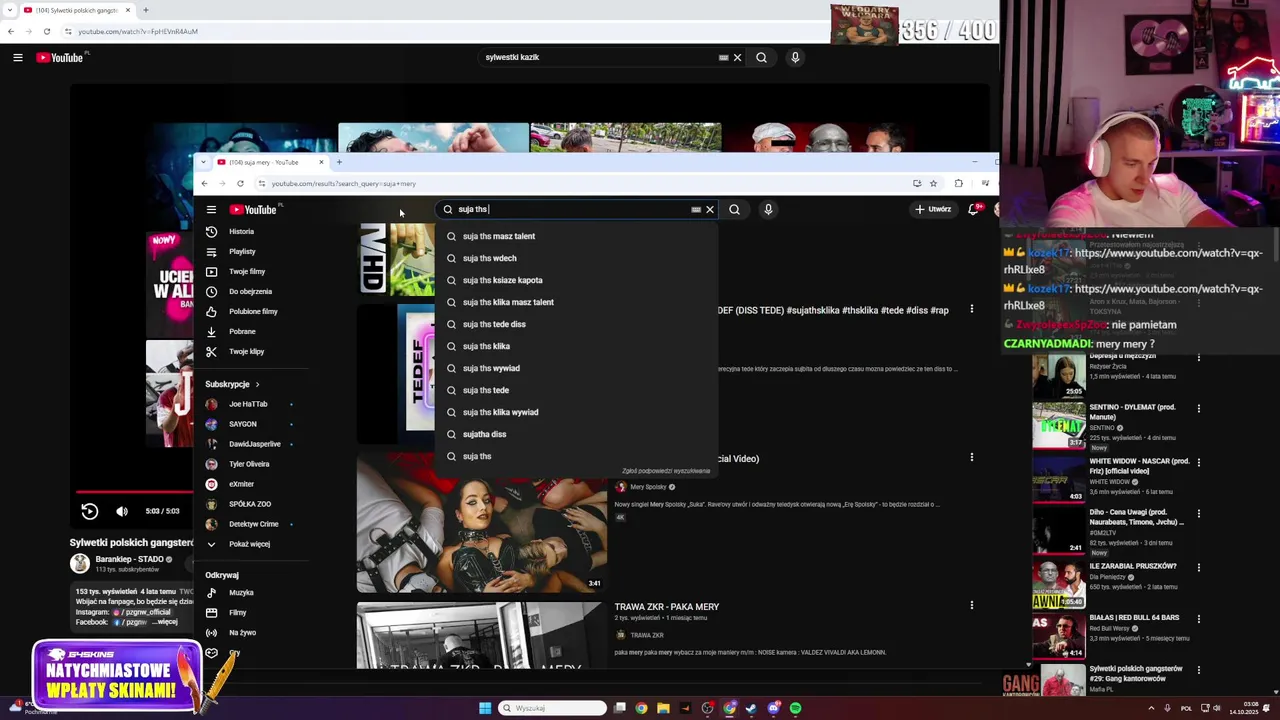Open options menu for TEDEF diss result
The image size is (1280, 720).
pyautogui.click(x=971, y=310)
